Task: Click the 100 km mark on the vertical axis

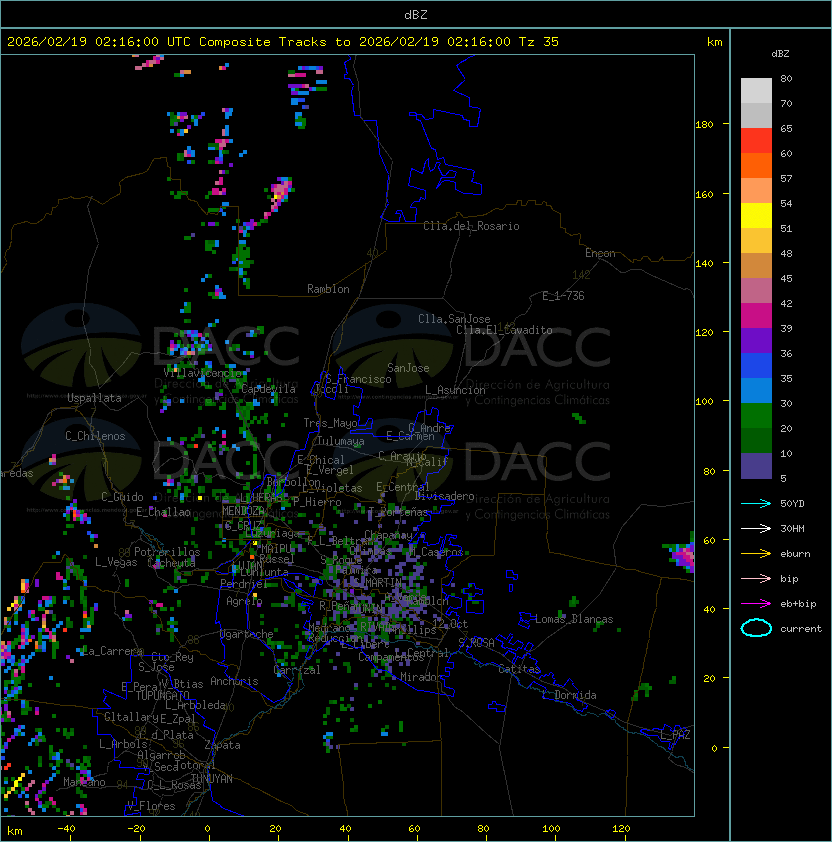Action: (x=704, y=402)
